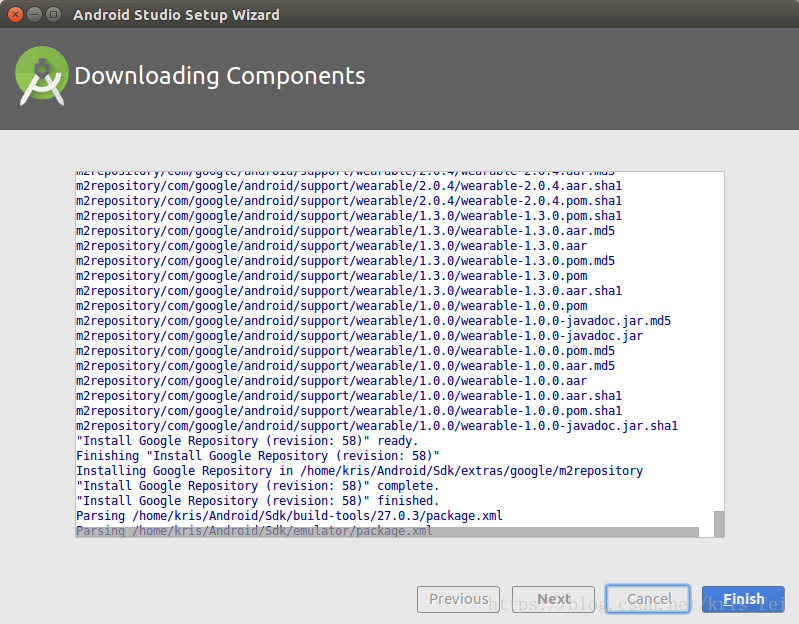
Task: Click the Next button
Action: coord(553,599)
